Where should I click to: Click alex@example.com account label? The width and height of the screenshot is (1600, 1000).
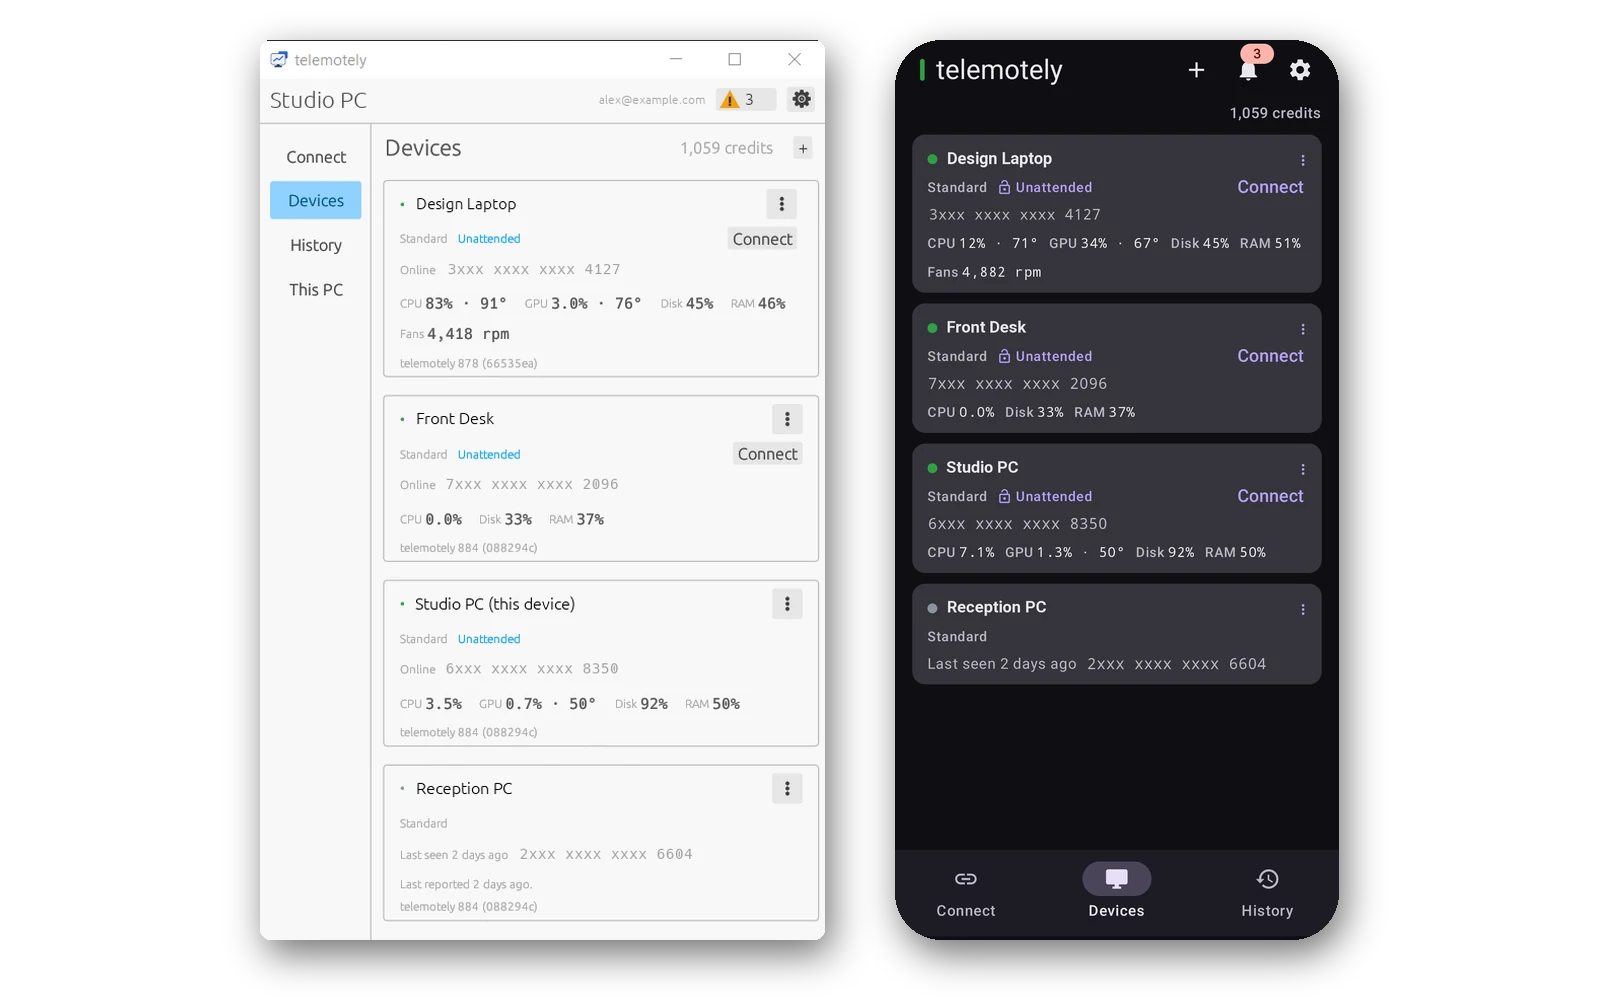652,100
